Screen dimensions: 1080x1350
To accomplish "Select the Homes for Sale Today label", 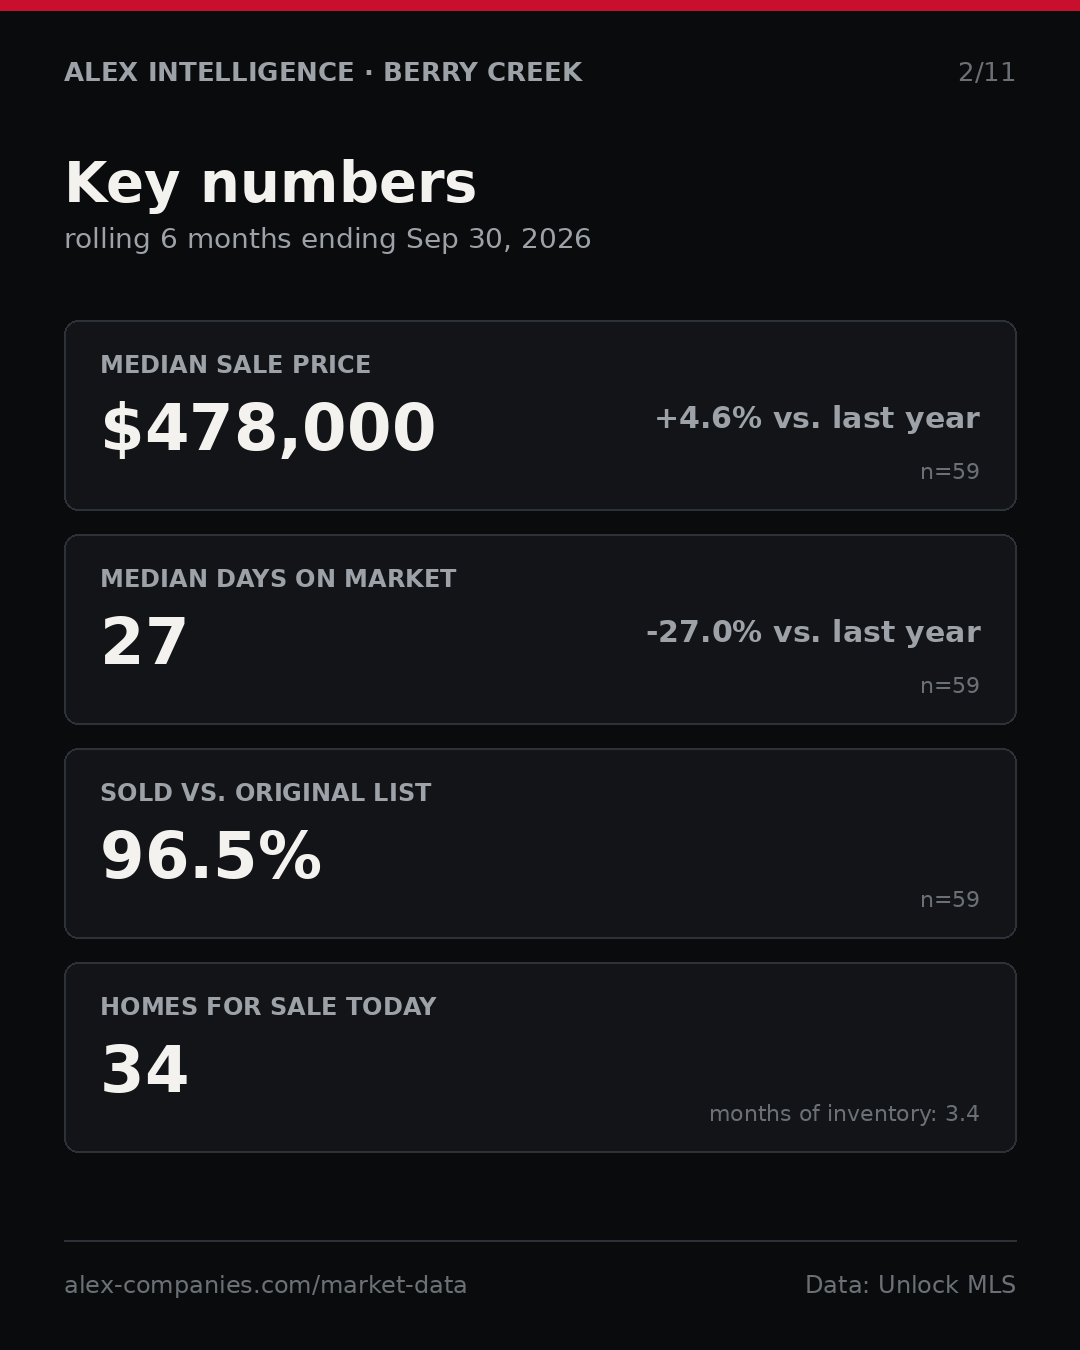I will (x=268, y=1007).
